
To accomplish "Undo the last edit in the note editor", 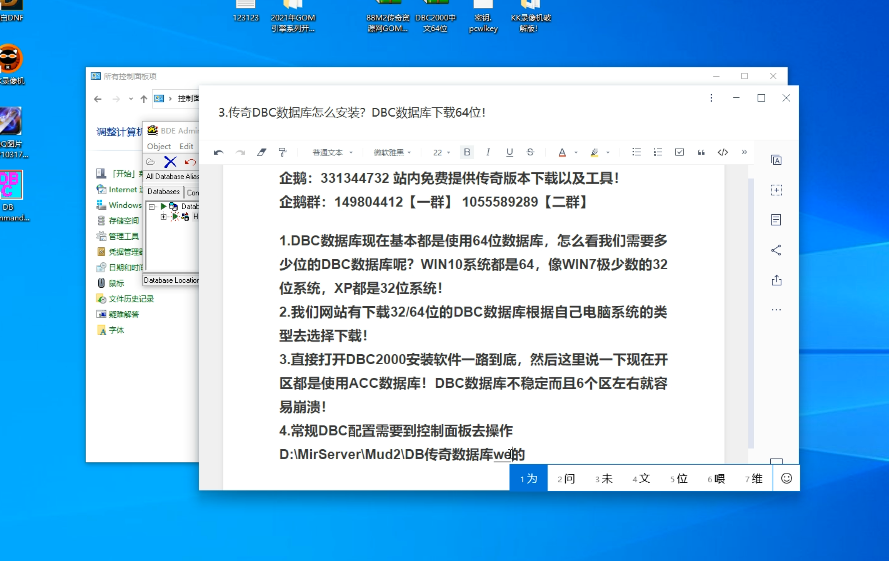I will [x=218, y=153].
